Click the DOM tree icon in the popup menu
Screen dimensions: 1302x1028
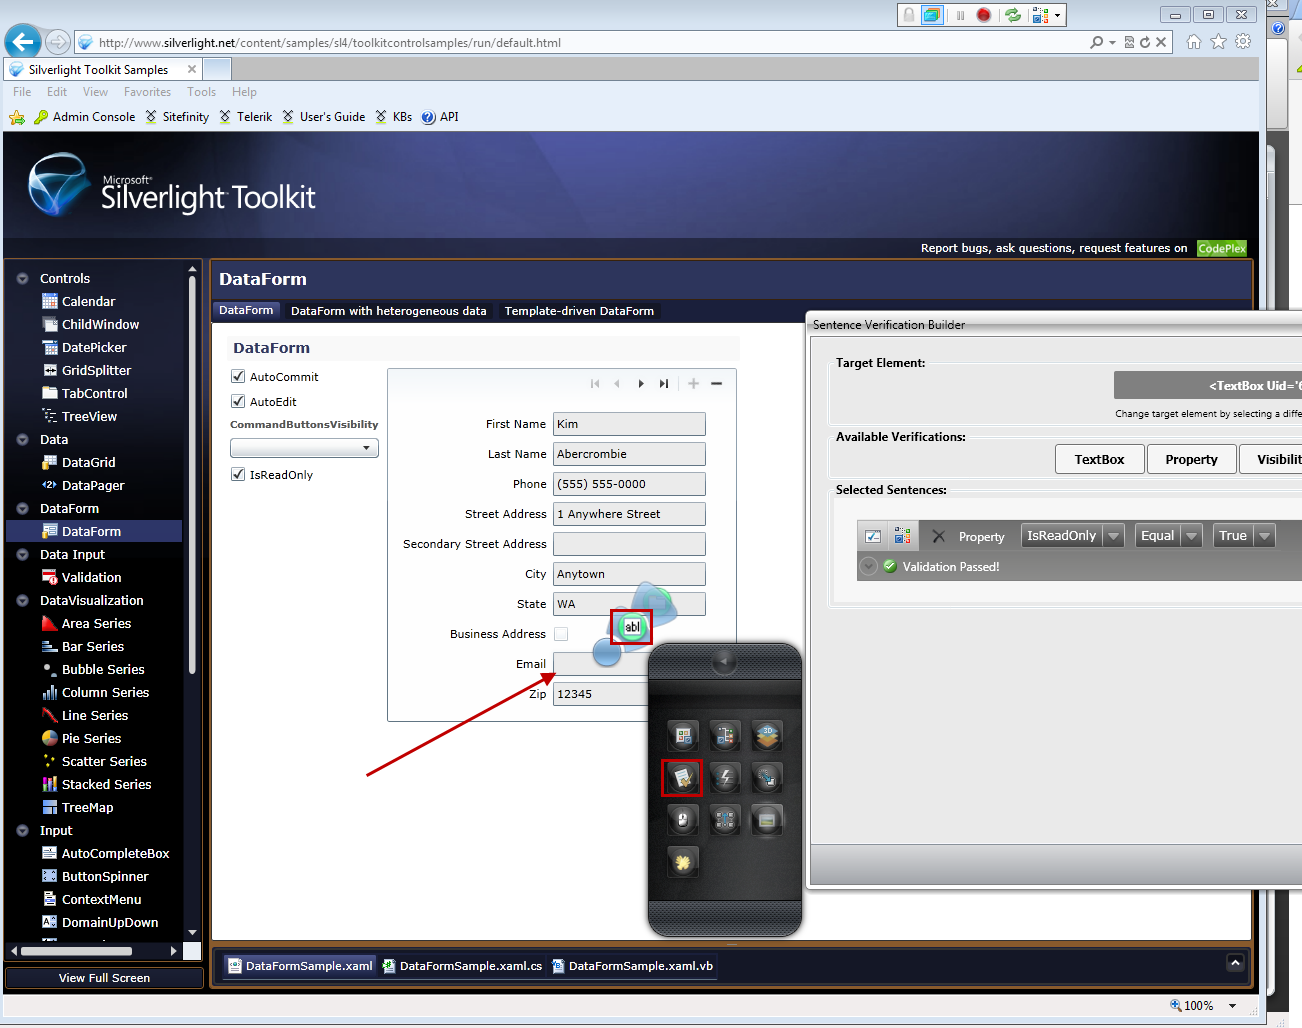click(725, 736)
